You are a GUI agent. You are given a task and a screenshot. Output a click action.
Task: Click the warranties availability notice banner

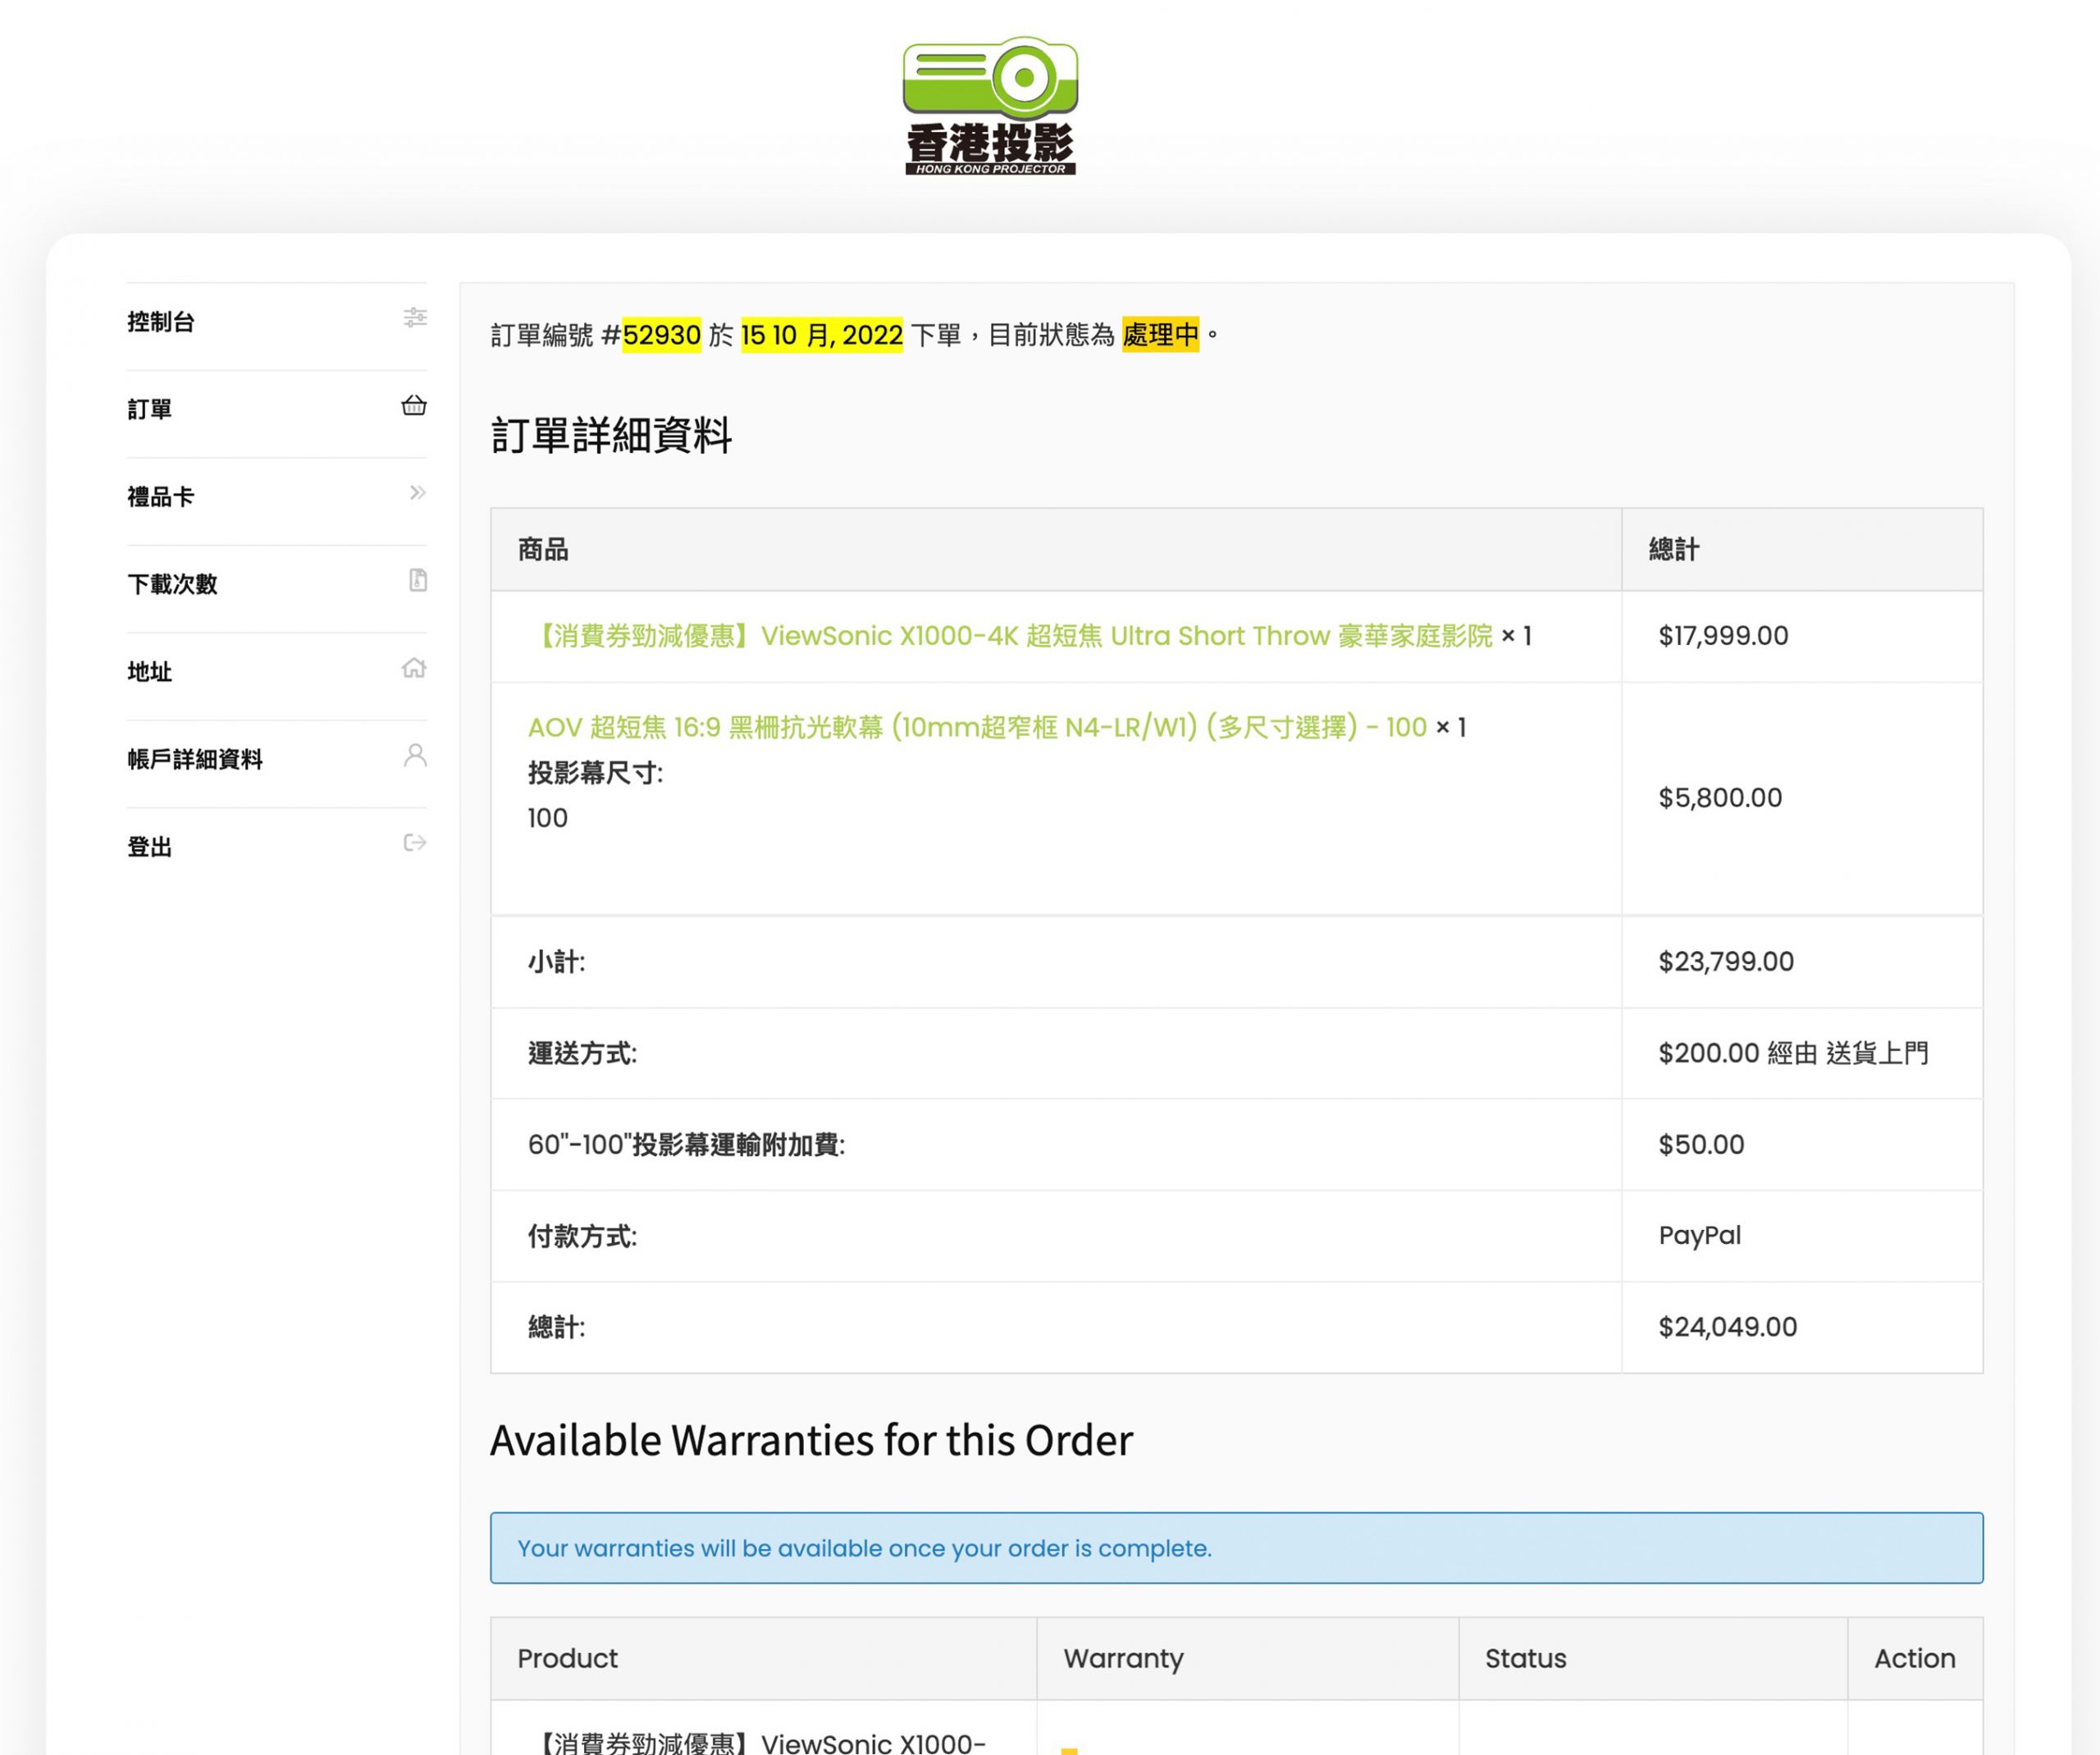1236,1548
